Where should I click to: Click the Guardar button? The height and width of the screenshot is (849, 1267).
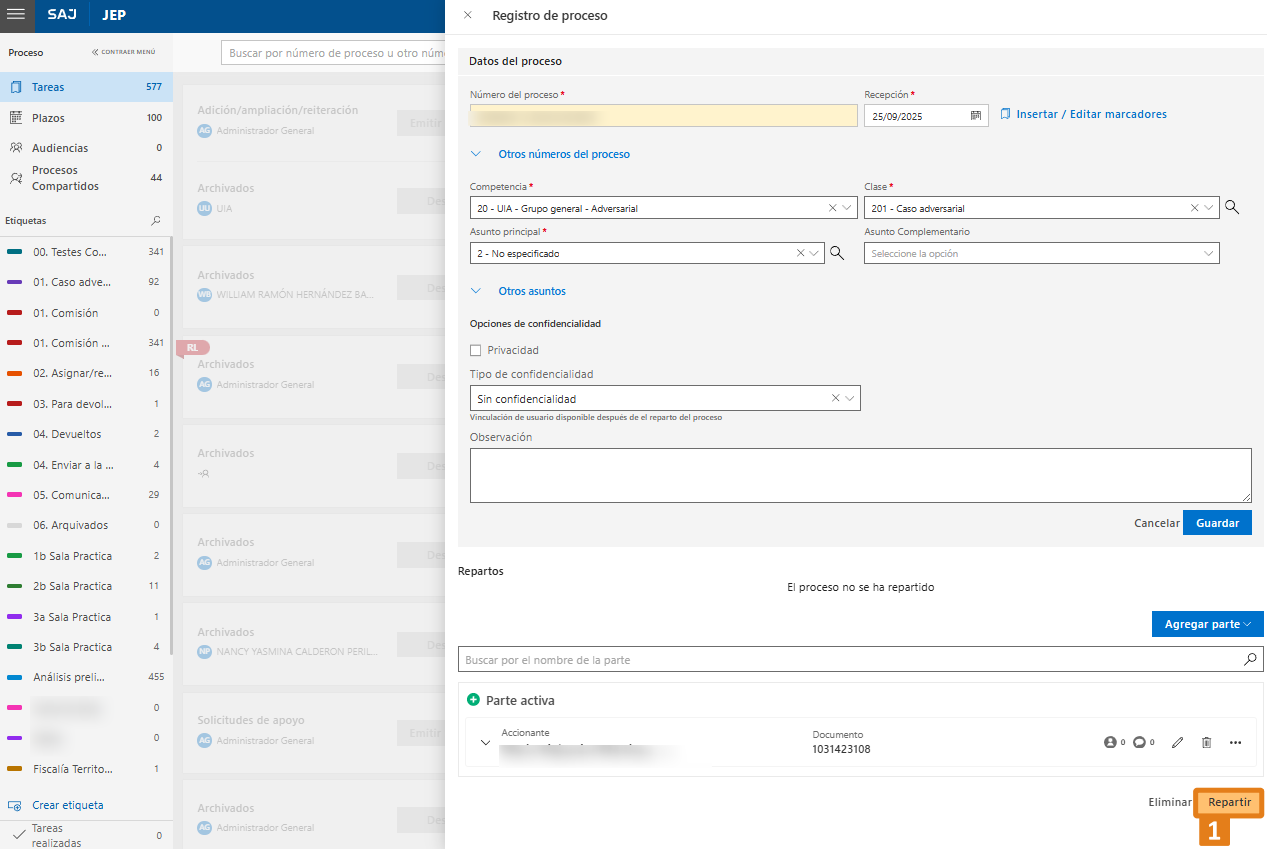[x=1216, y=523]
